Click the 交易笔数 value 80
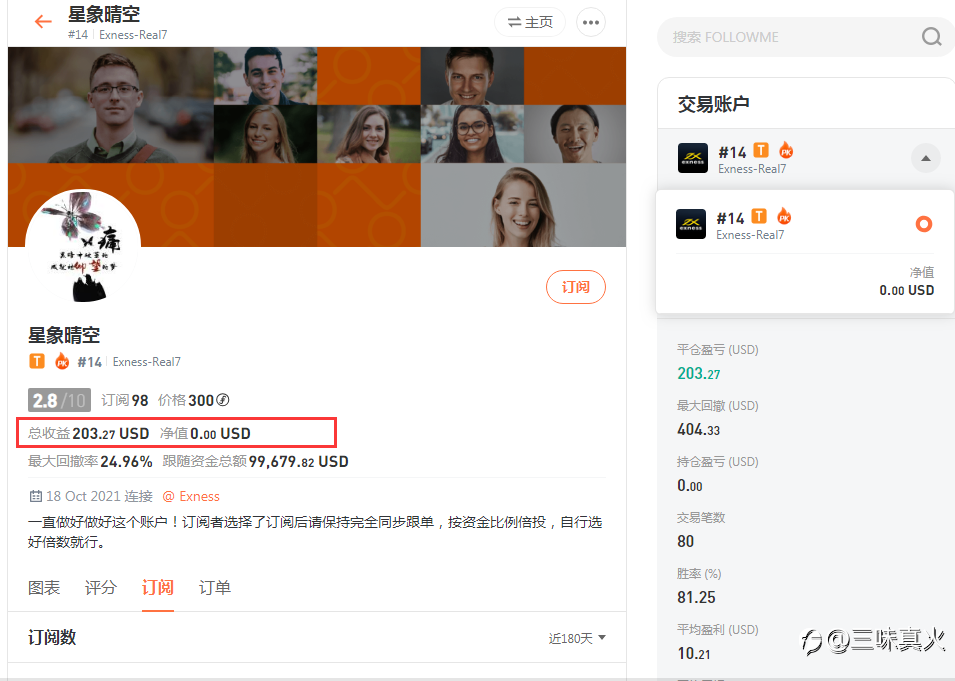Screen dimensions: 955x681 (x=686, y=541)
